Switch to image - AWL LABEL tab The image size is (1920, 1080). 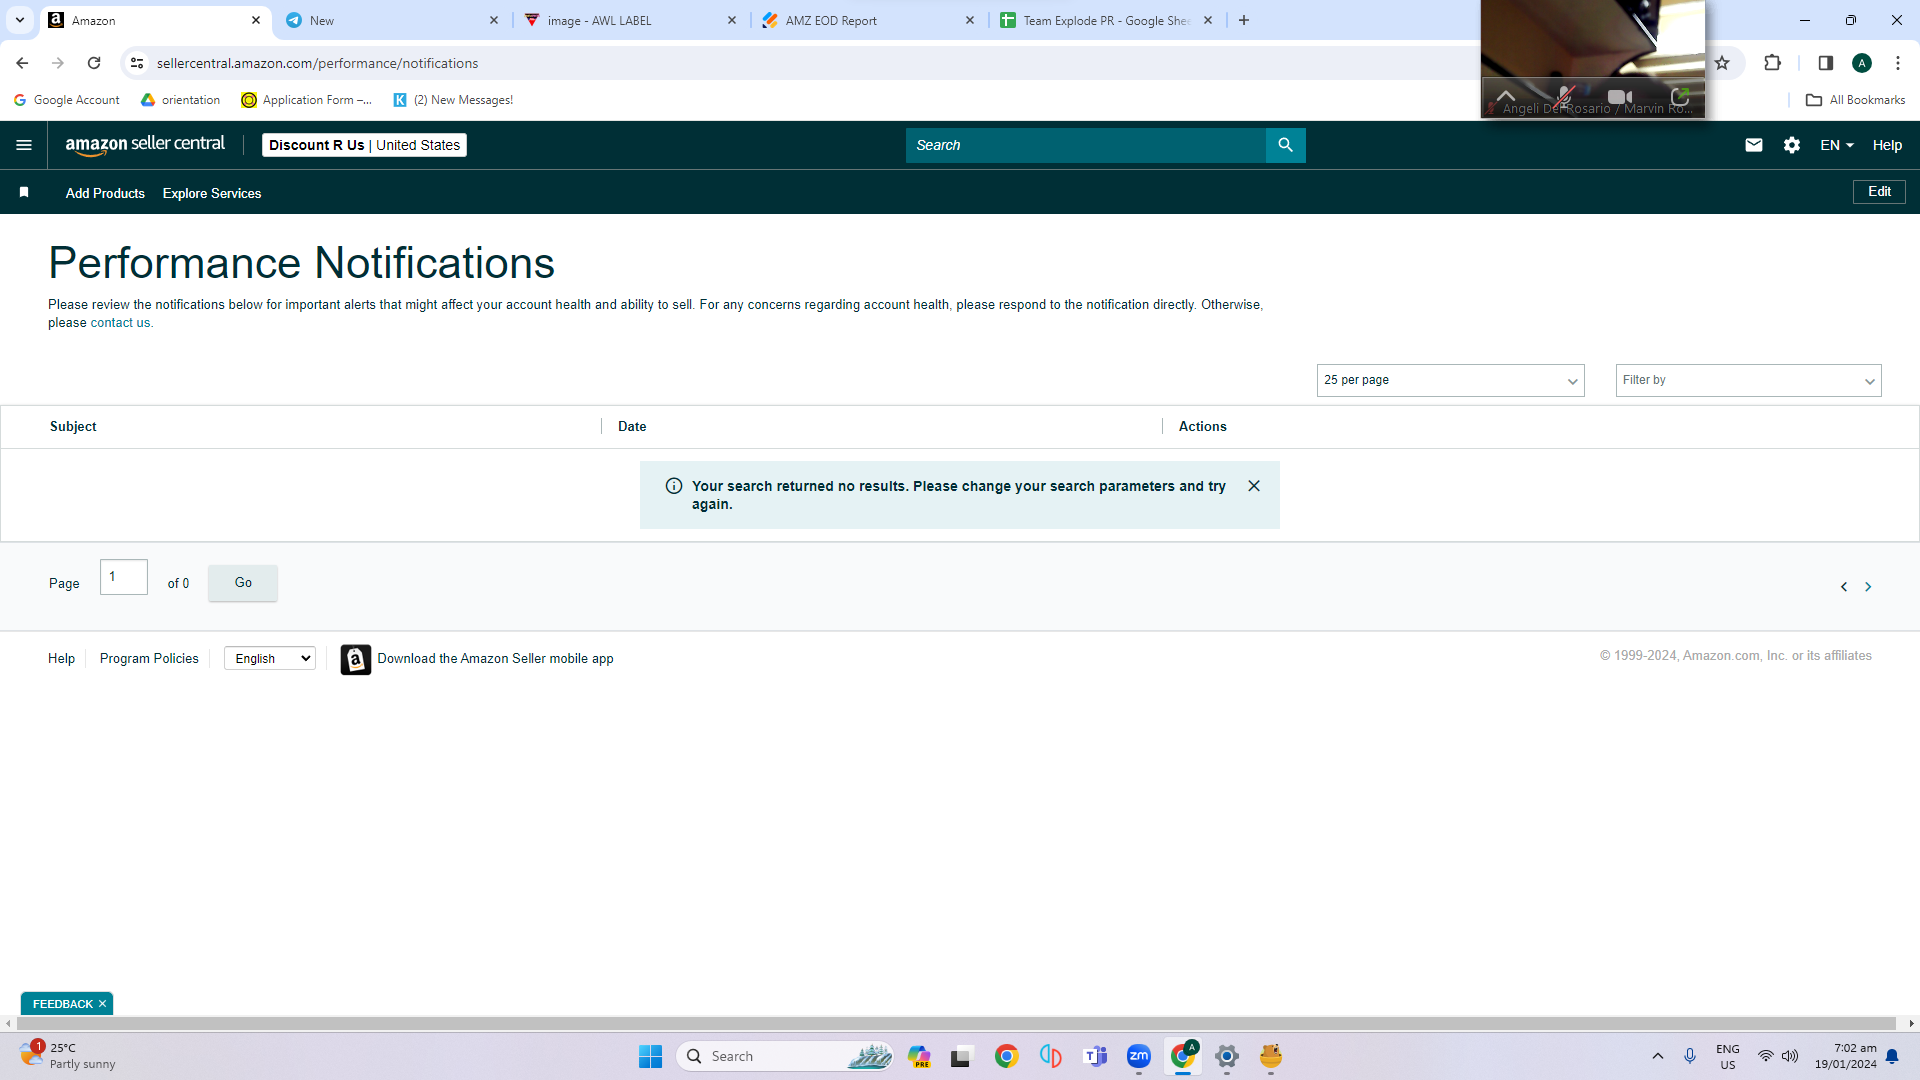(630, 20)
